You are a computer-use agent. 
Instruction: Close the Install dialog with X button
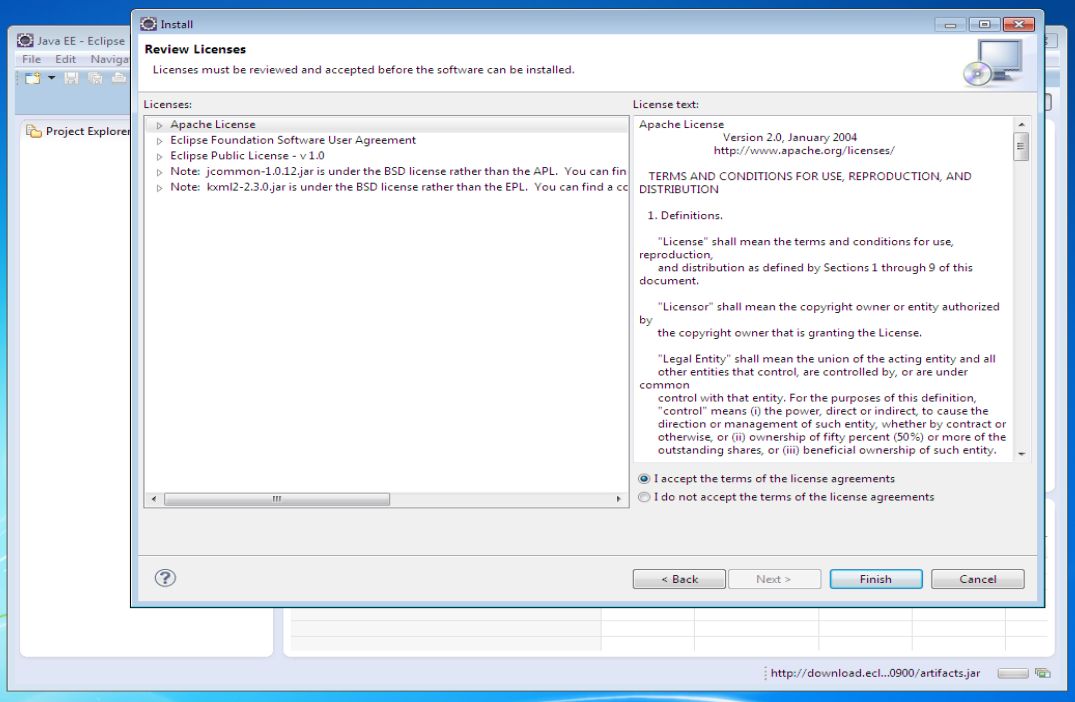tap(1019, 24)
